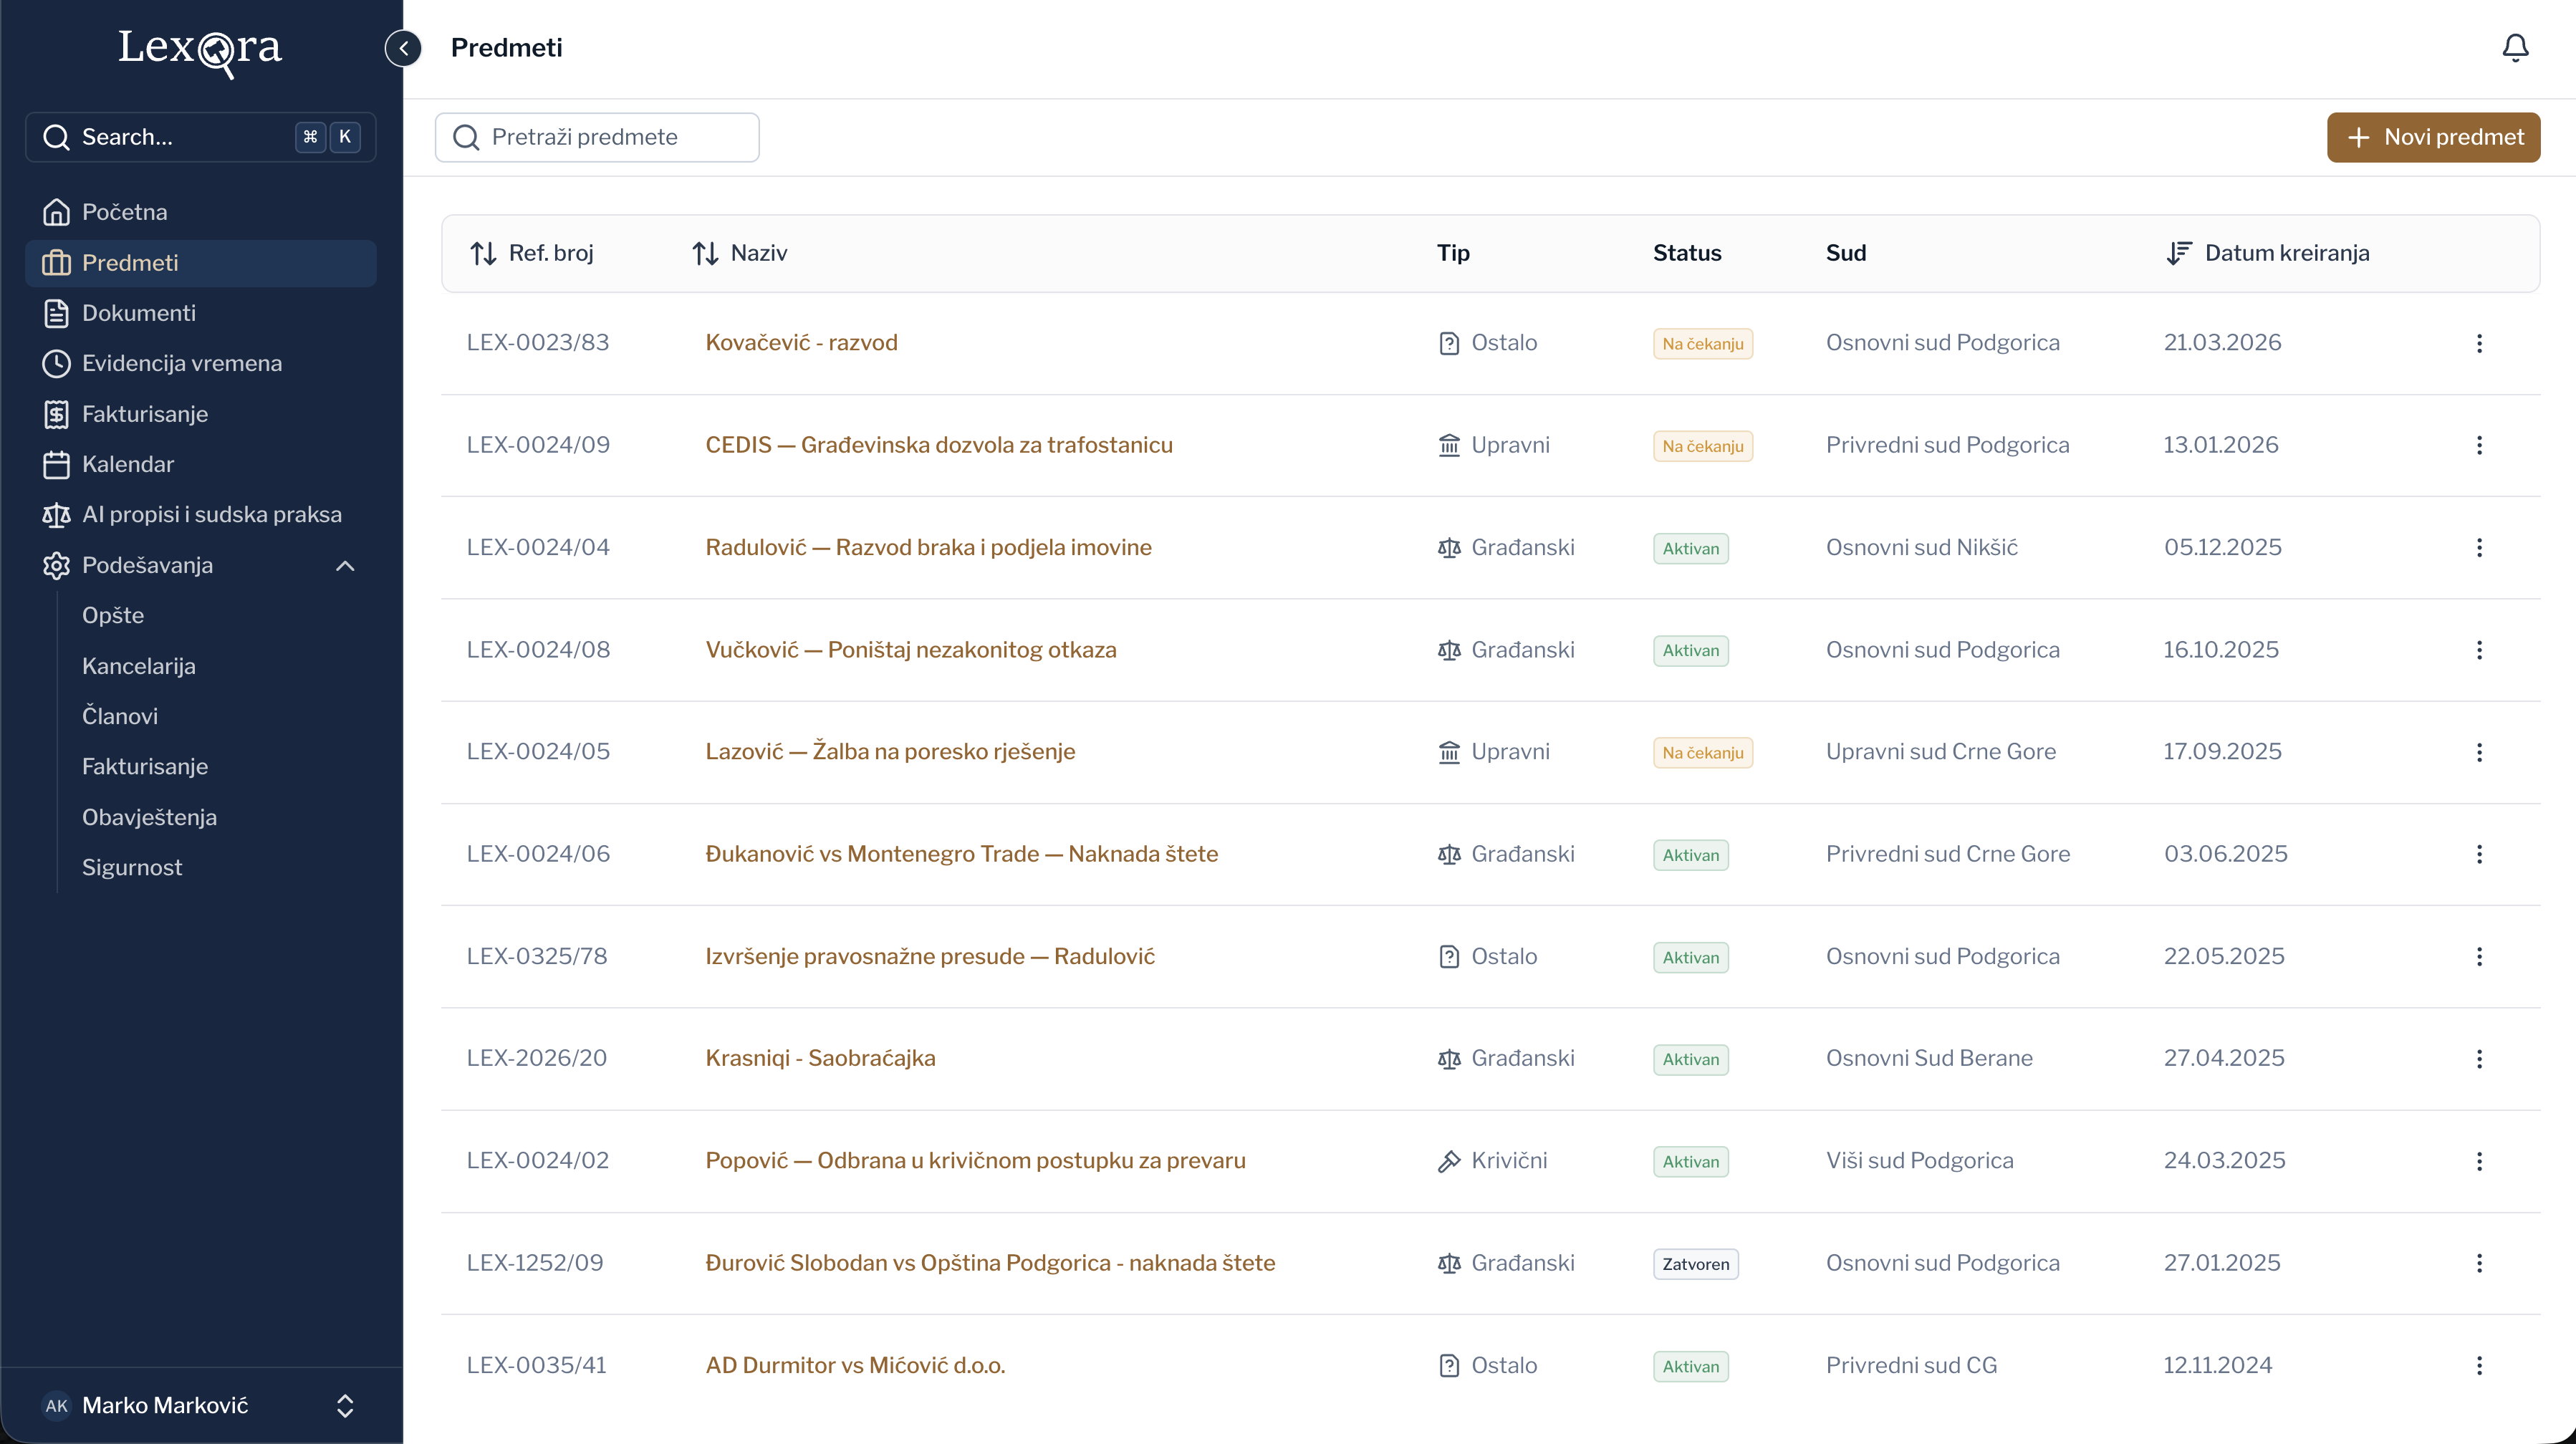Open the three-dot menu for LEX-0024/02

tap(2479, 1161)
